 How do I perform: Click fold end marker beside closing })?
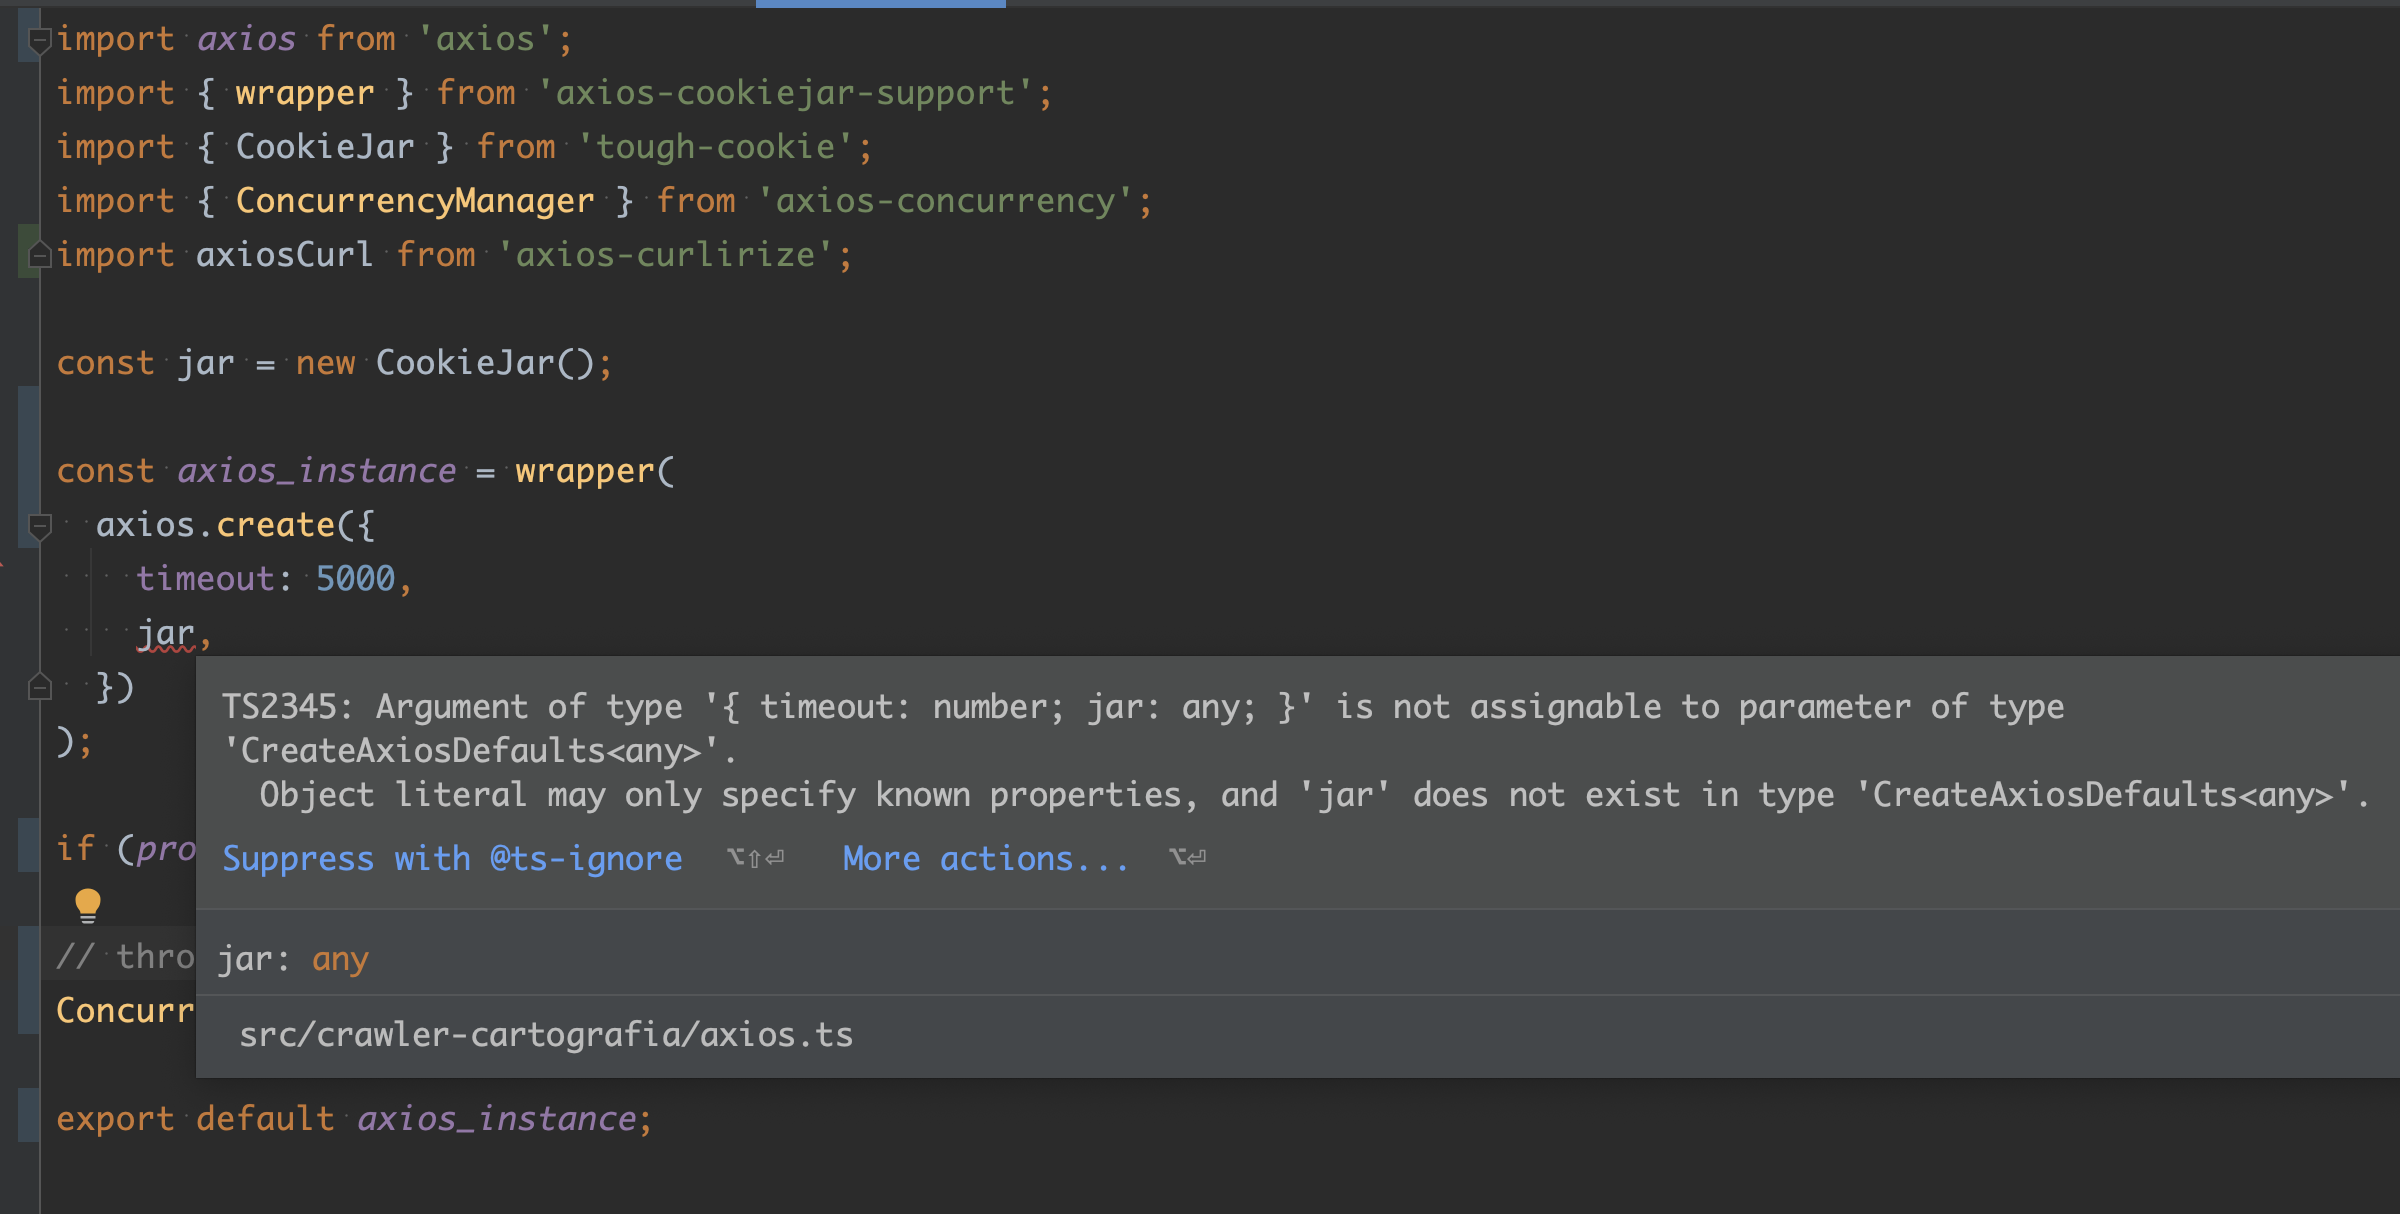[40, 687]
